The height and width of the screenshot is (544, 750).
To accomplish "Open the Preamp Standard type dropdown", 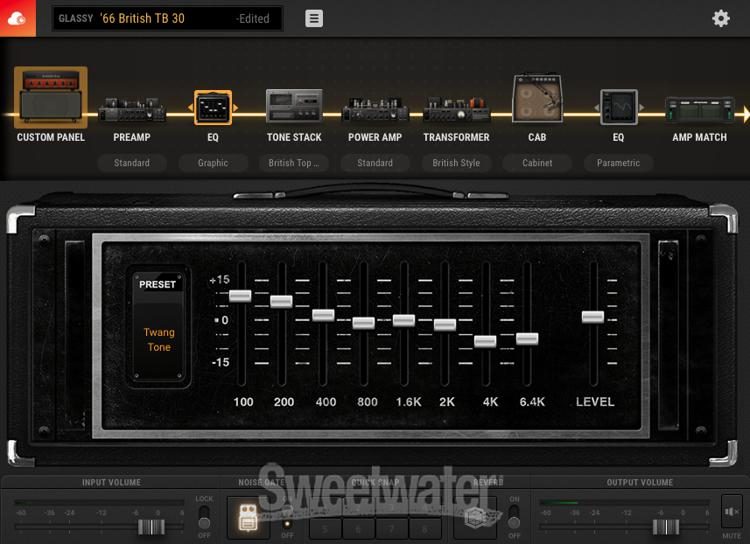I will pos(132,163).
